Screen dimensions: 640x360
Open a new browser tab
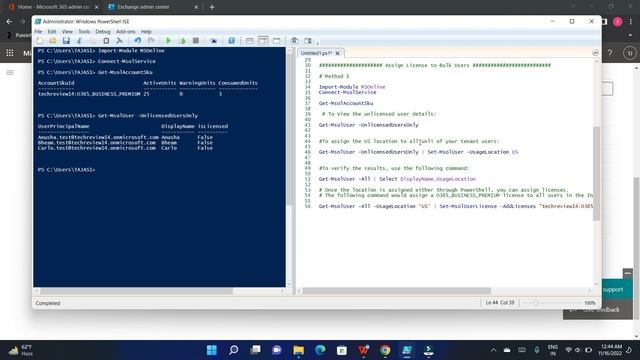pos(212,7)
